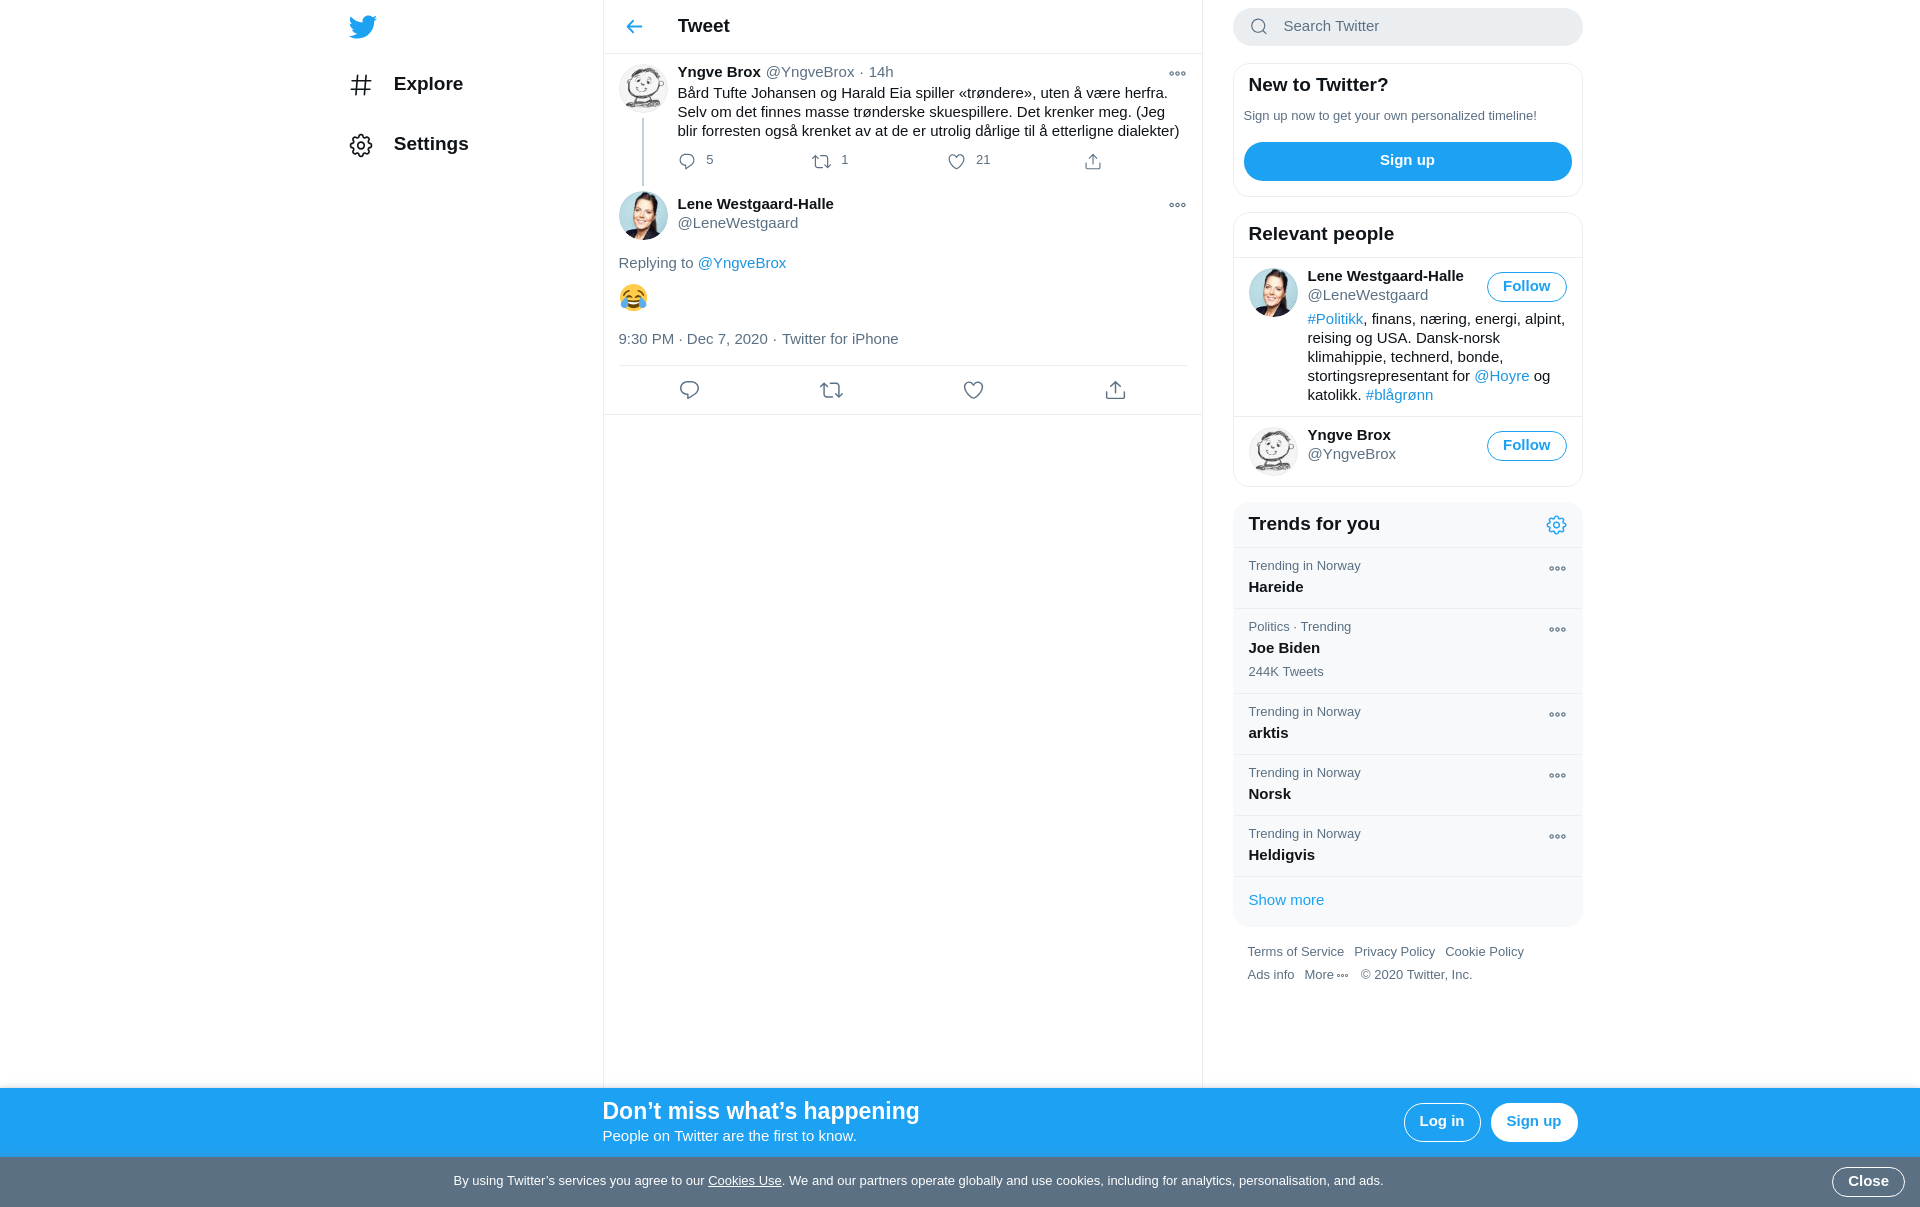This screenshot has width=1920, height=1207.
Task: Retweet Lene Westgaard-Halle's emoji reply
Action: (x=831, y=390)
